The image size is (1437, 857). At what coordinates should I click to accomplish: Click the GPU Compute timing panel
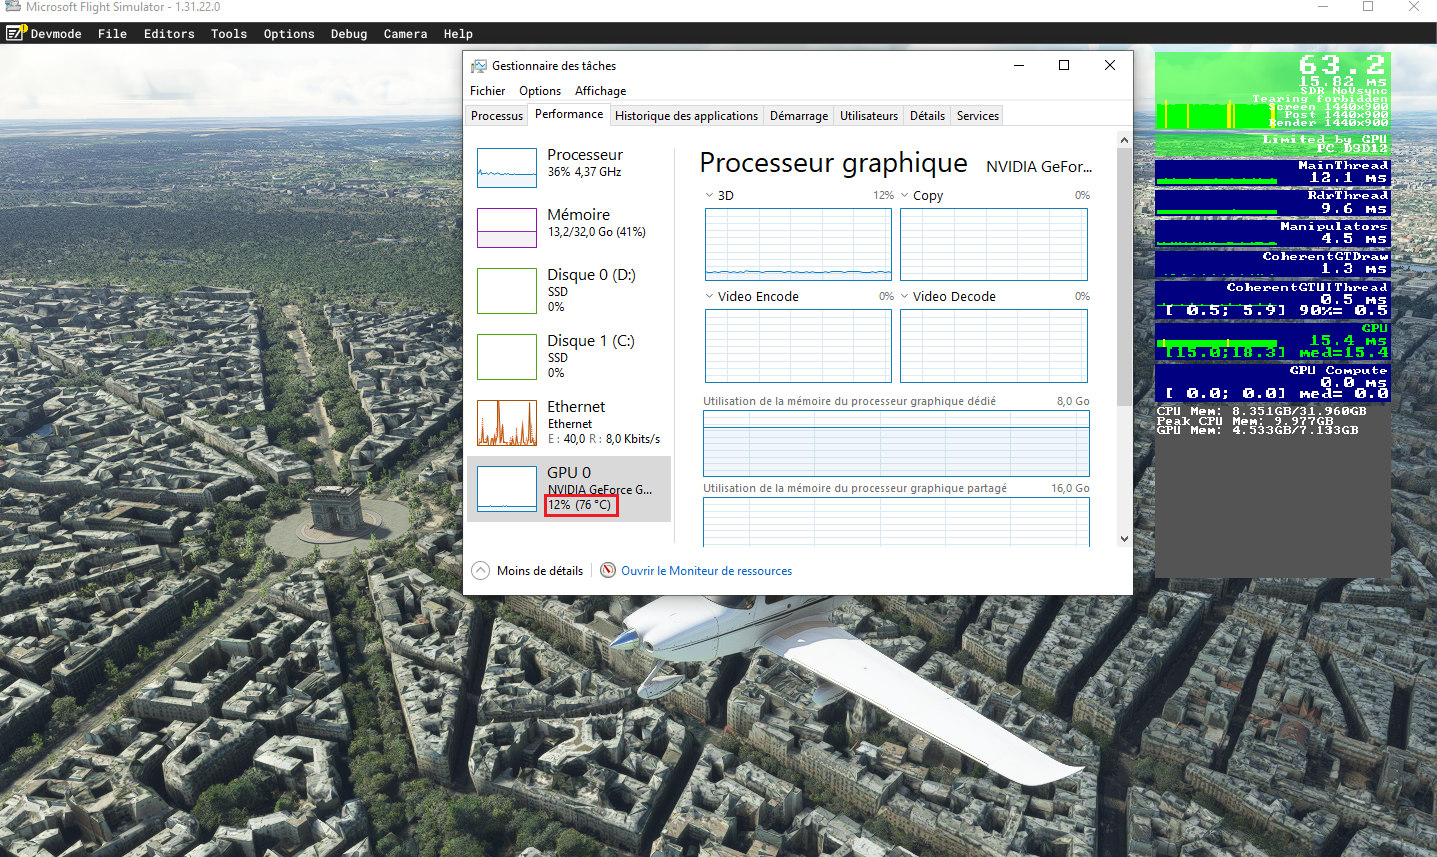point(1273,382)
